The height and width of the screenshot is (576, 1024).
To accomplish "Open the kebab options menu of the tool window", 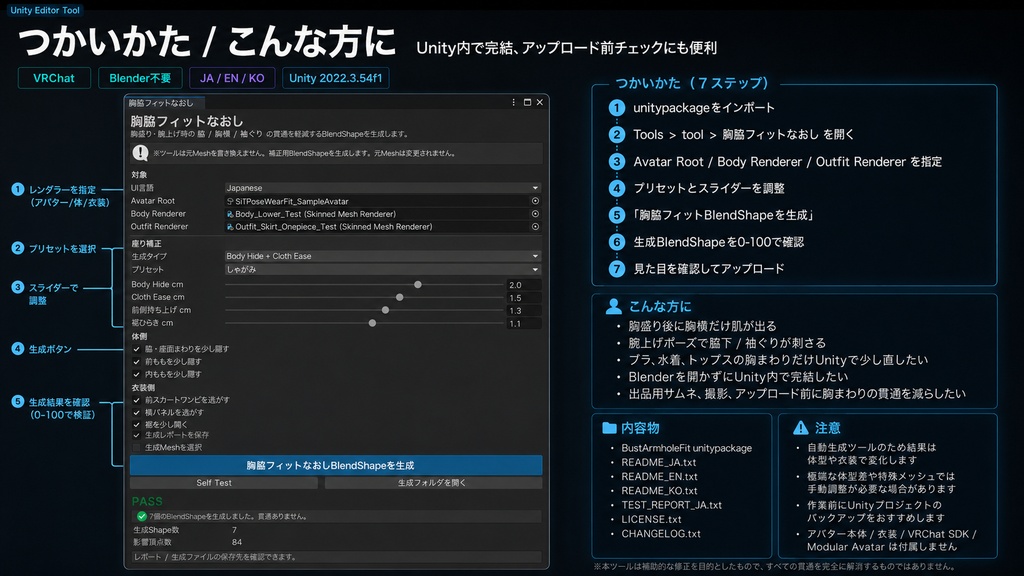I will tap(513, 103).
